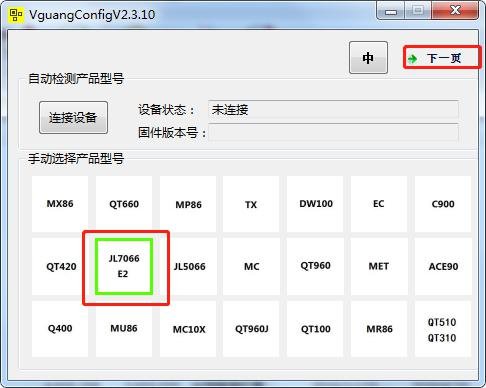Viewport: 486px width, 388px height.
Task: Choose the MU86 model tile
Action: [x=124, y=330]
